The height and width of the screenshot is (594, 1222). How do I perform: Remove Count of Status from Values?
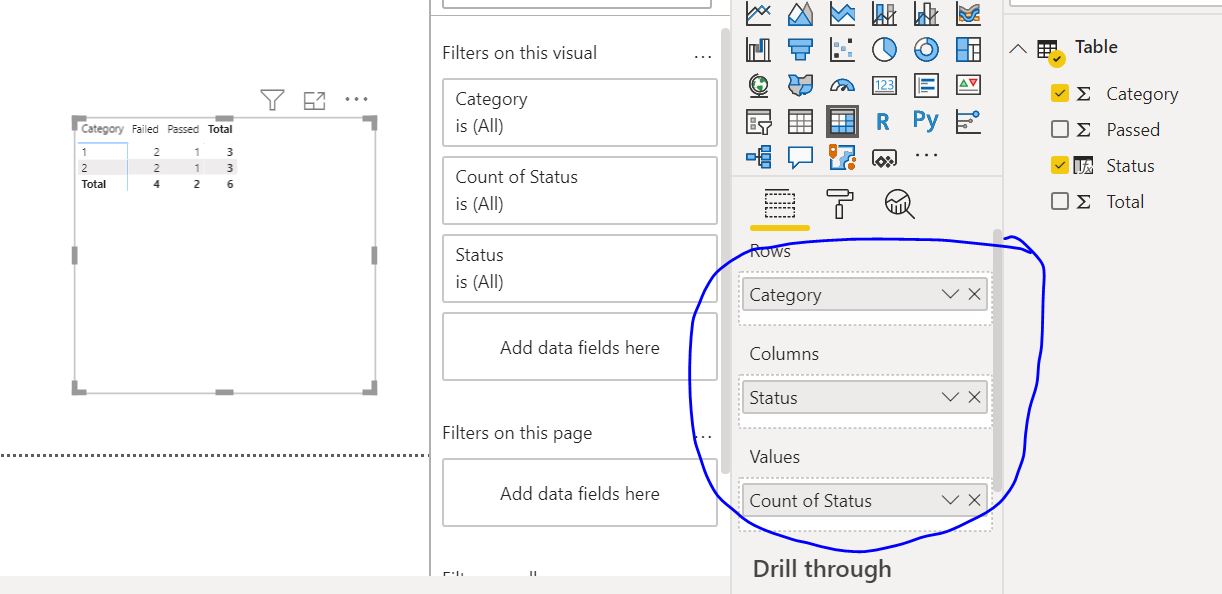pyautogui.click(x=974, y=501)
